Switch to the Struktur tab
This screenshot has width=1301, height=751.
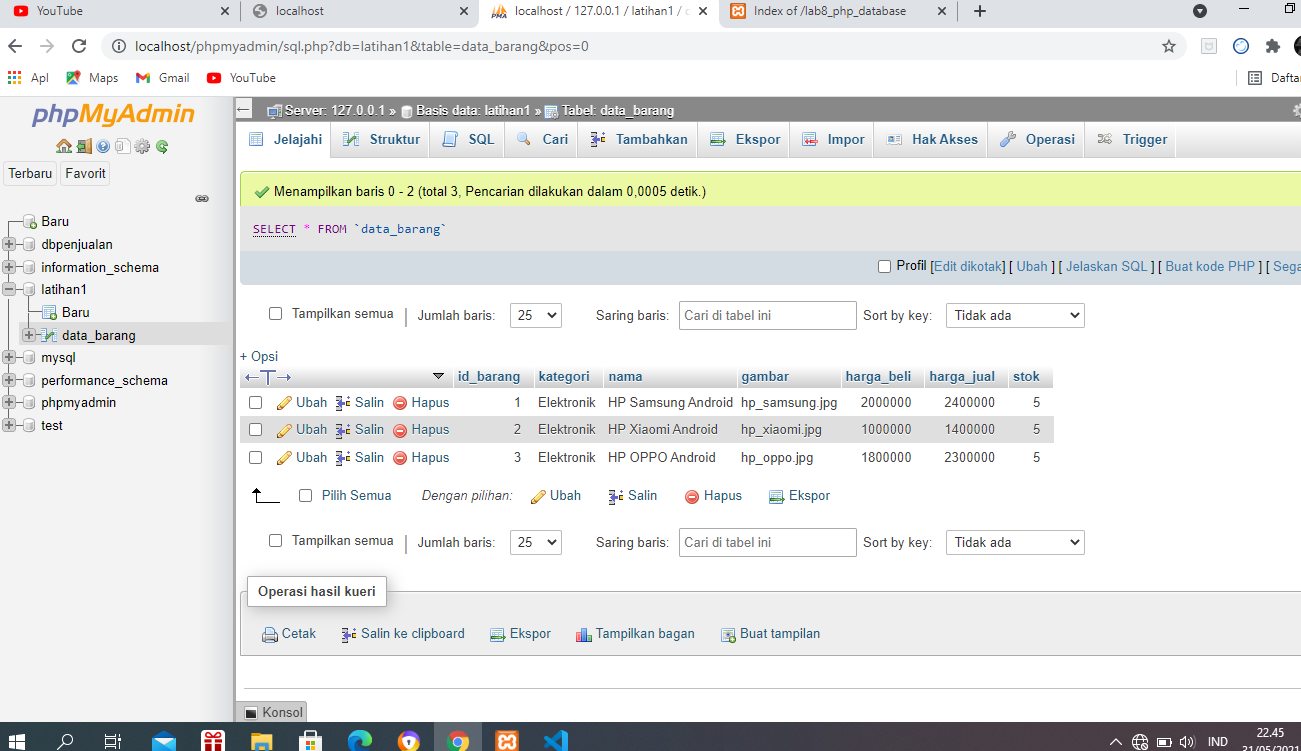click(x=379, y=139)
